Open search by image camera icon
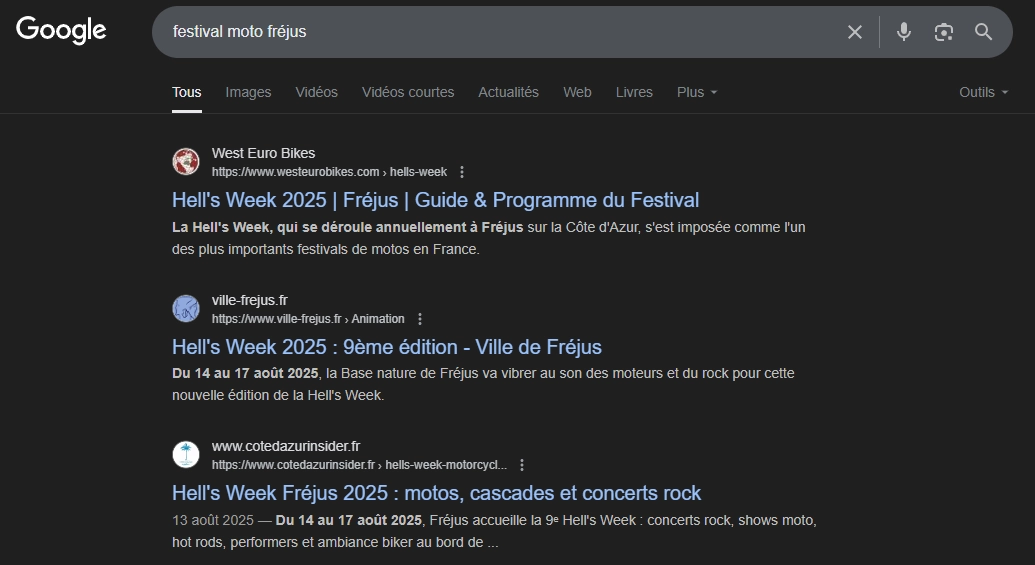 944,32
